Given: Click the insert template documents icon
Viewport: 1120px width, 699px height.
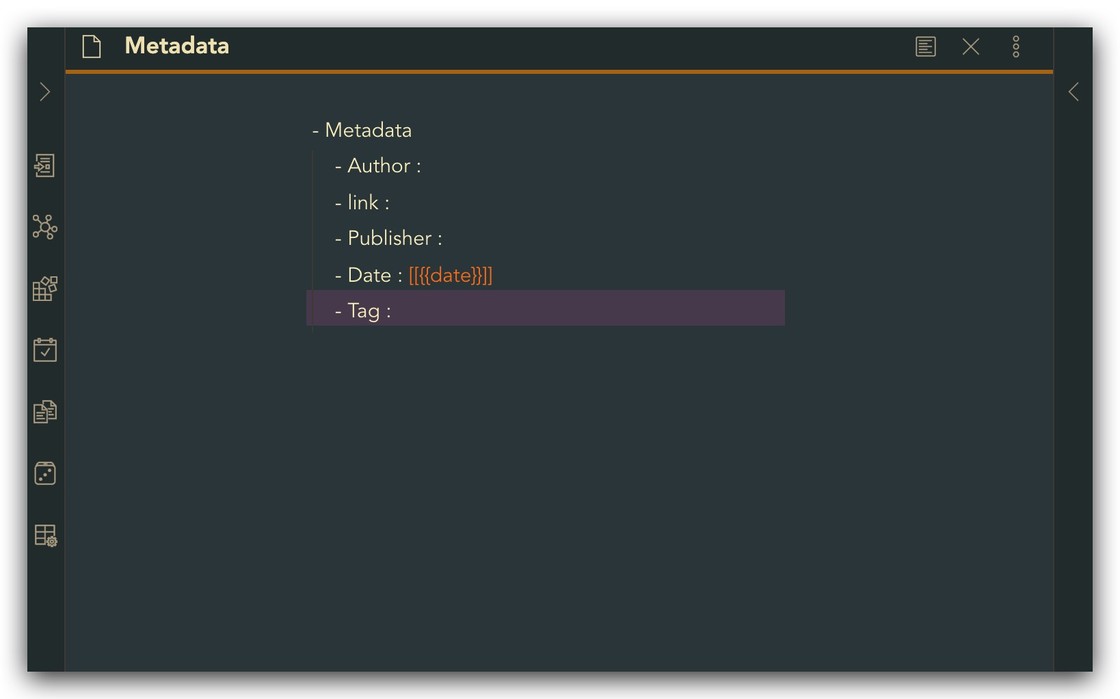Looking at the screenshot, I should [45, 412].
